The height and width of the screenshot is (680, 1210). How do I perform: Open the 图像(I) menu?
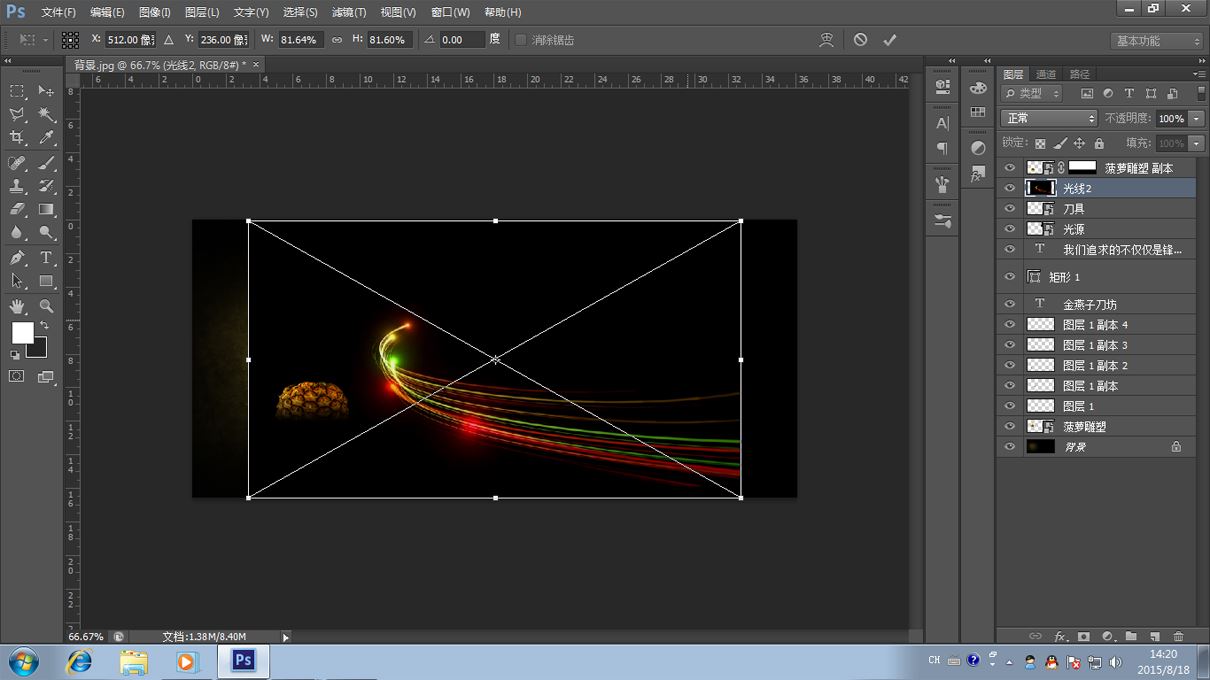pyautogui.click(x=154, y=12)
